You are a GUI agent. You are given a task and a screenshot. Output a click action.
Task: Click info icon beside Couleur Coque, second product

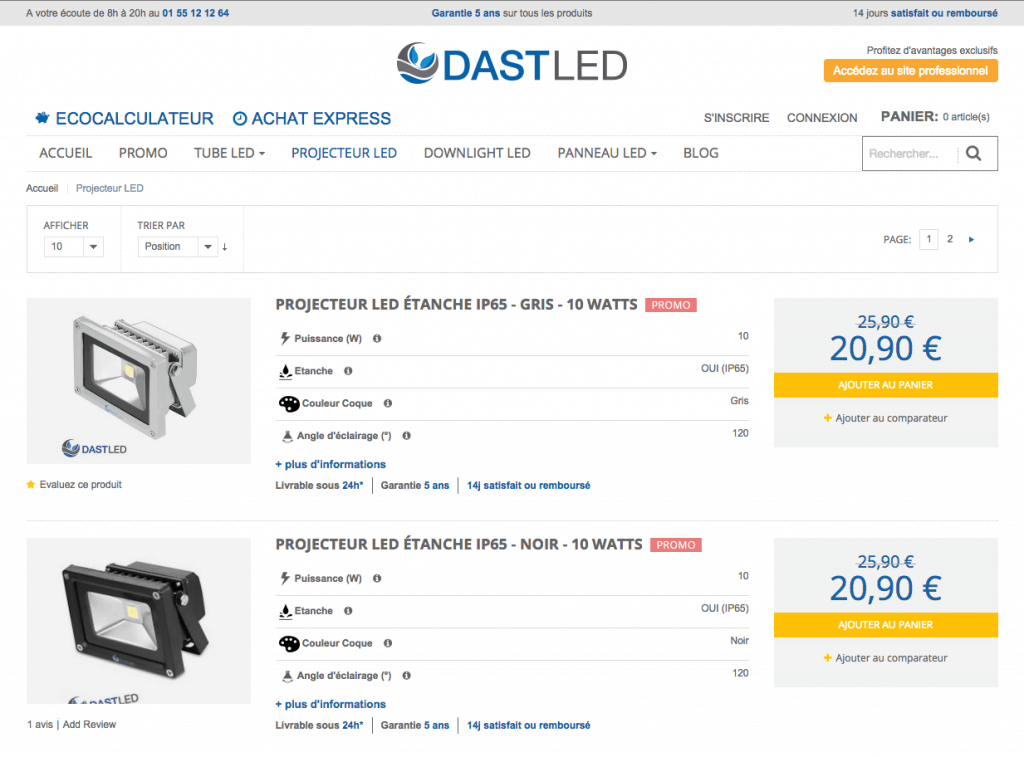point(387,644)
